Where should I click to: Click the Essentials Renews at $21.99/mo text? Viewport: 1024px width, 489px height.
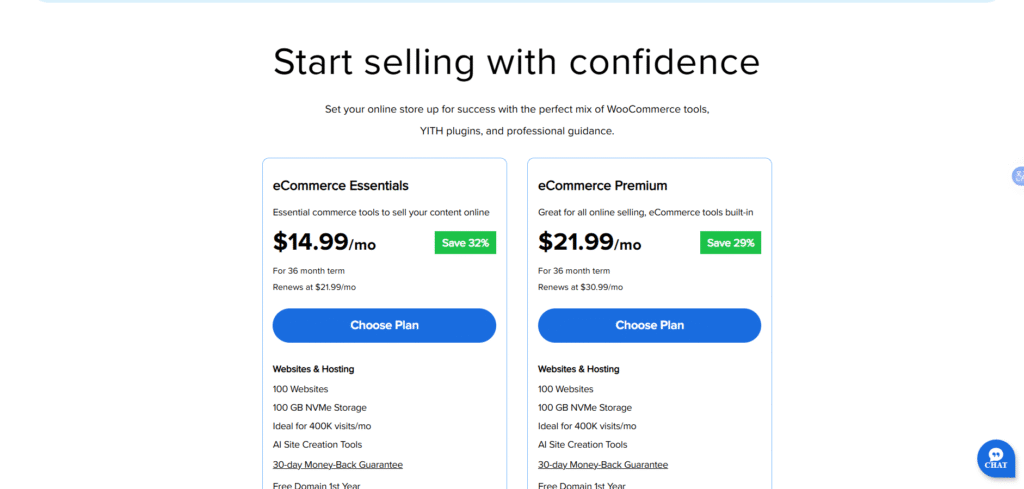[314, 287]
